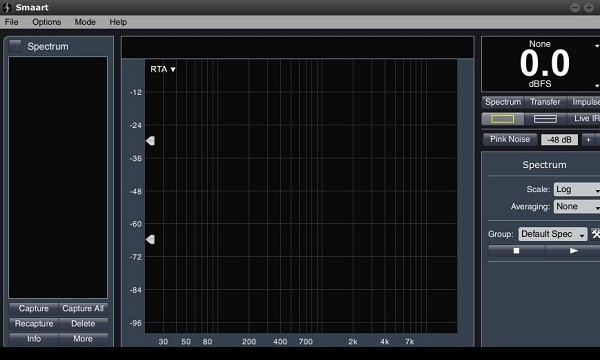Toggle the Spectrum data bar square button
This screenshot has width=600, height=360.
(x=15, y=46)
